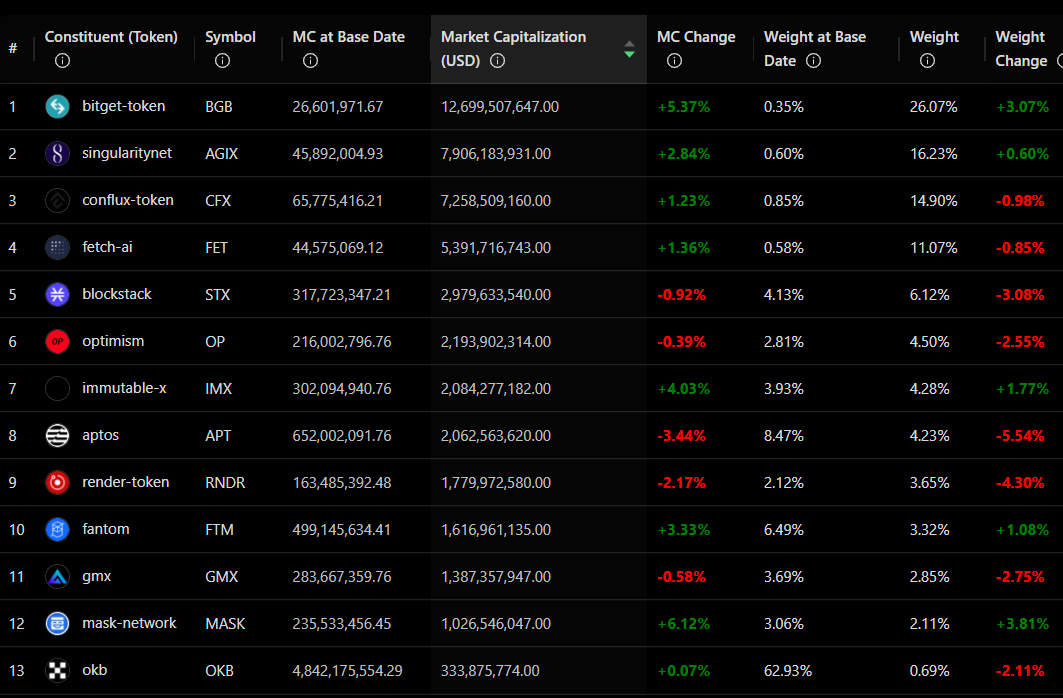Click the conflux-token logo icon
Screen dimensions: 1063x698
click(x=58, y=201)
